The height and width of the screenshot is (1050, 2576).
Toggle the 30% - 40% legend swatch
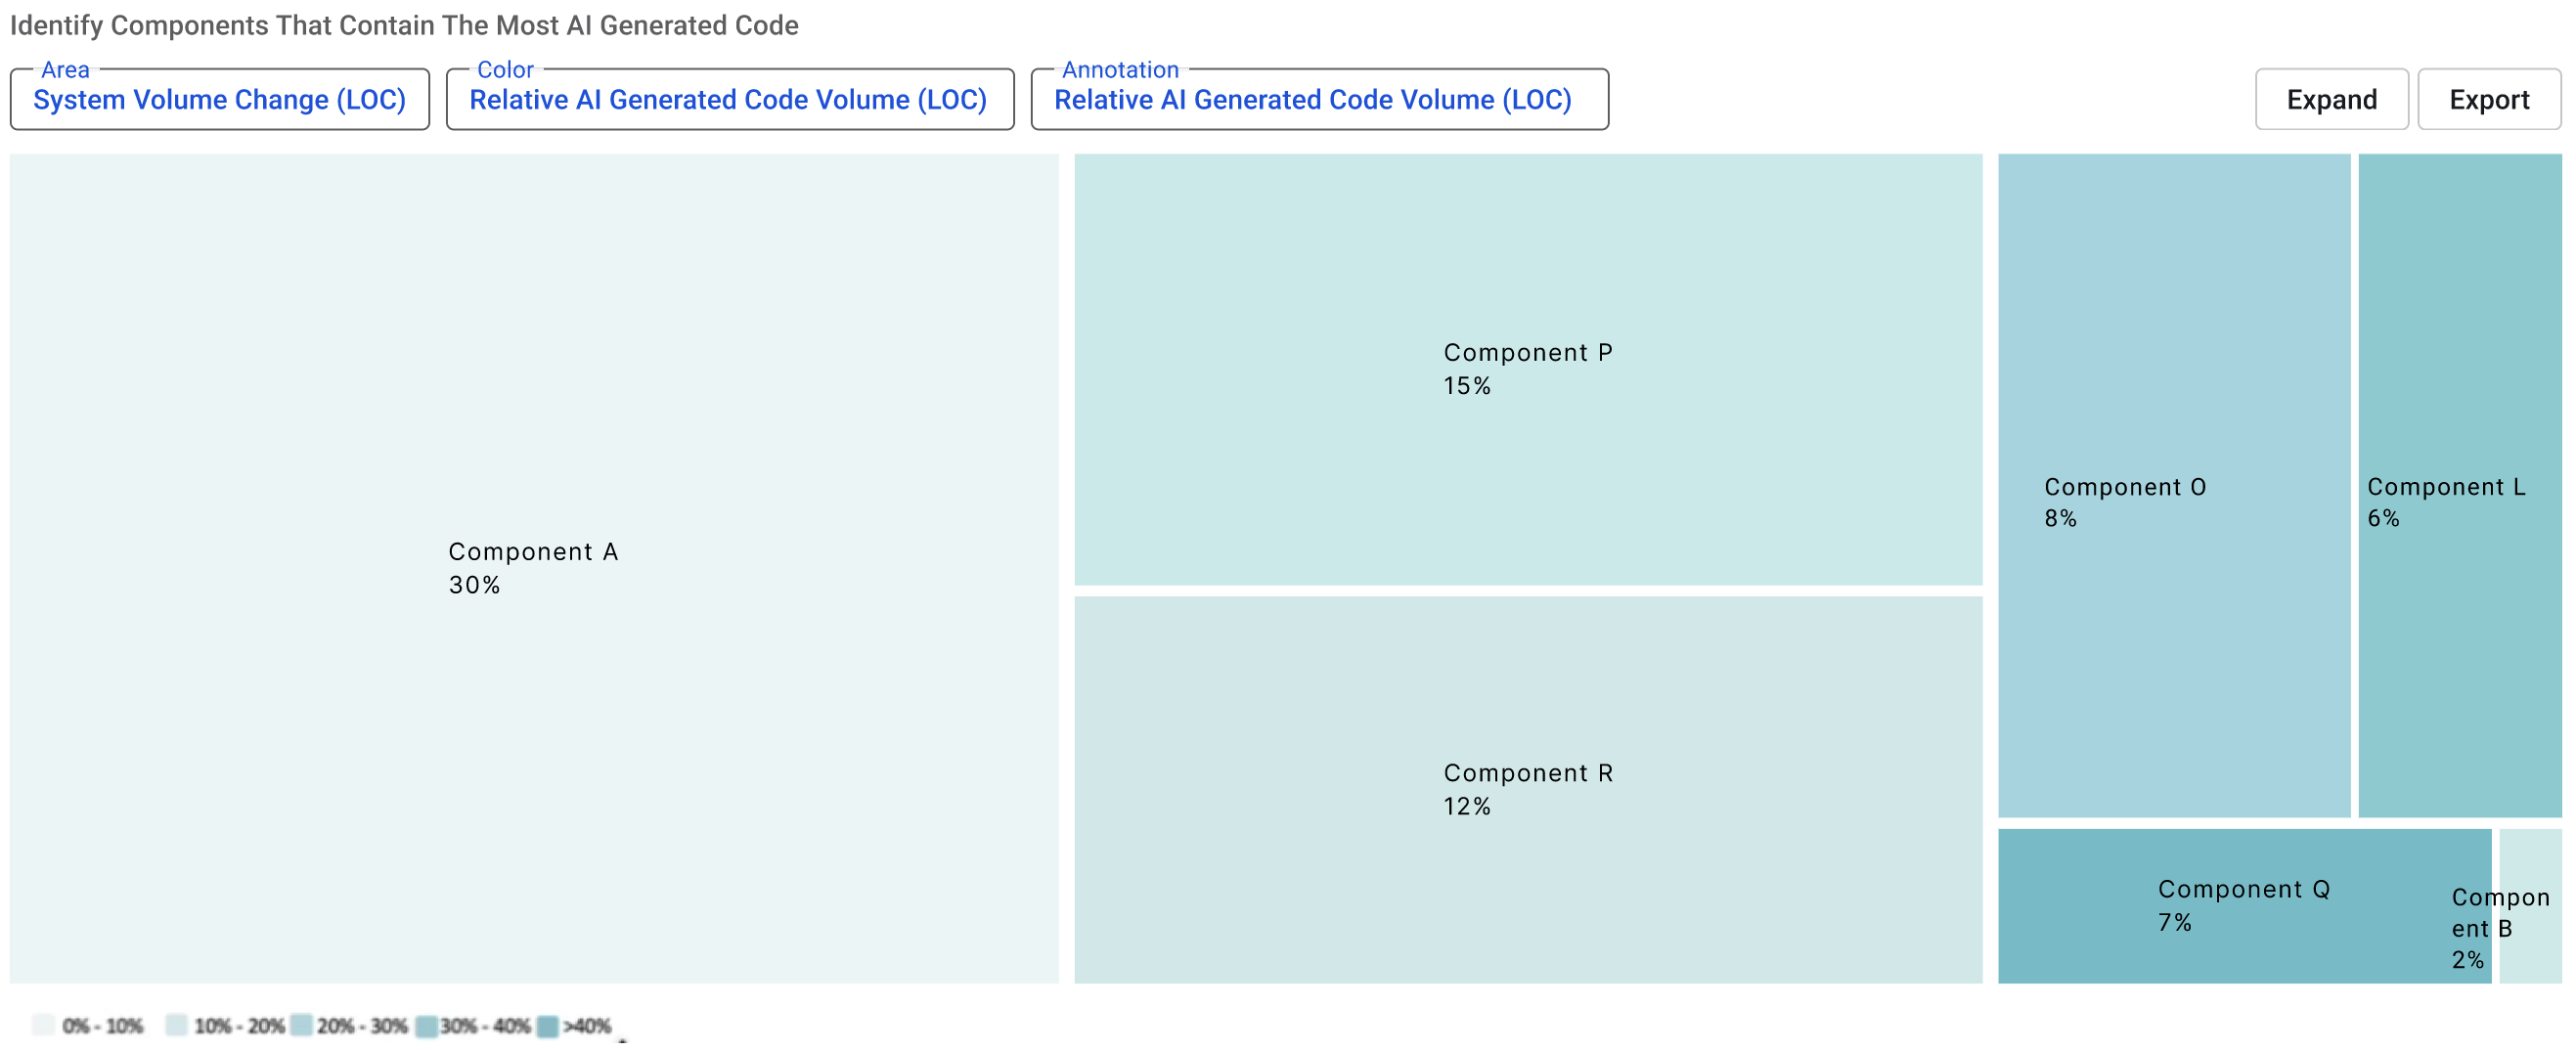426,1026
